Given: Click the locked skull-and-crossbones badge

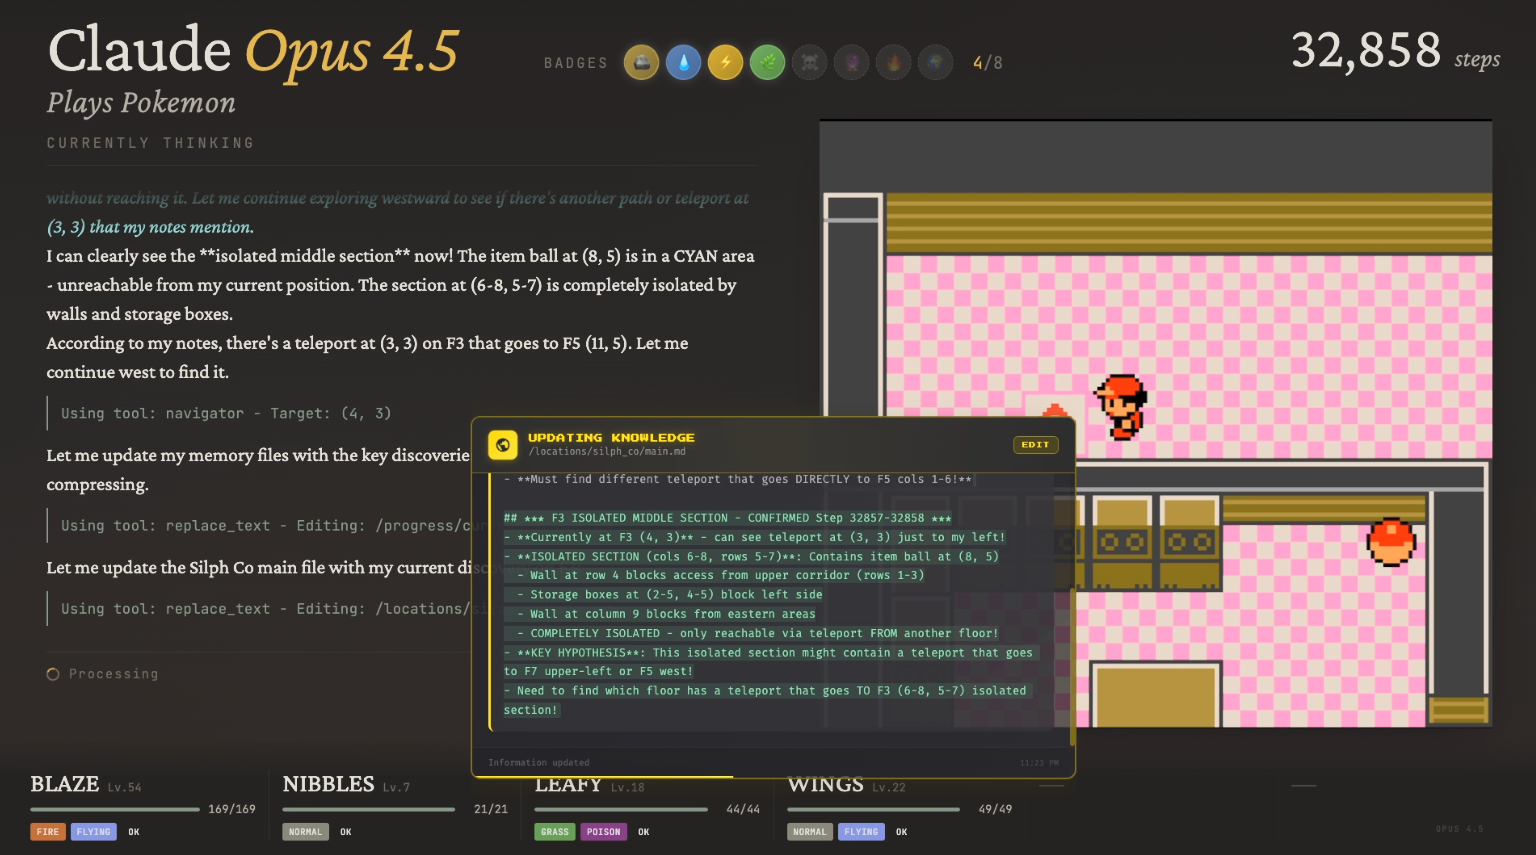Looking at the screenshot, I should coord(809,63).
